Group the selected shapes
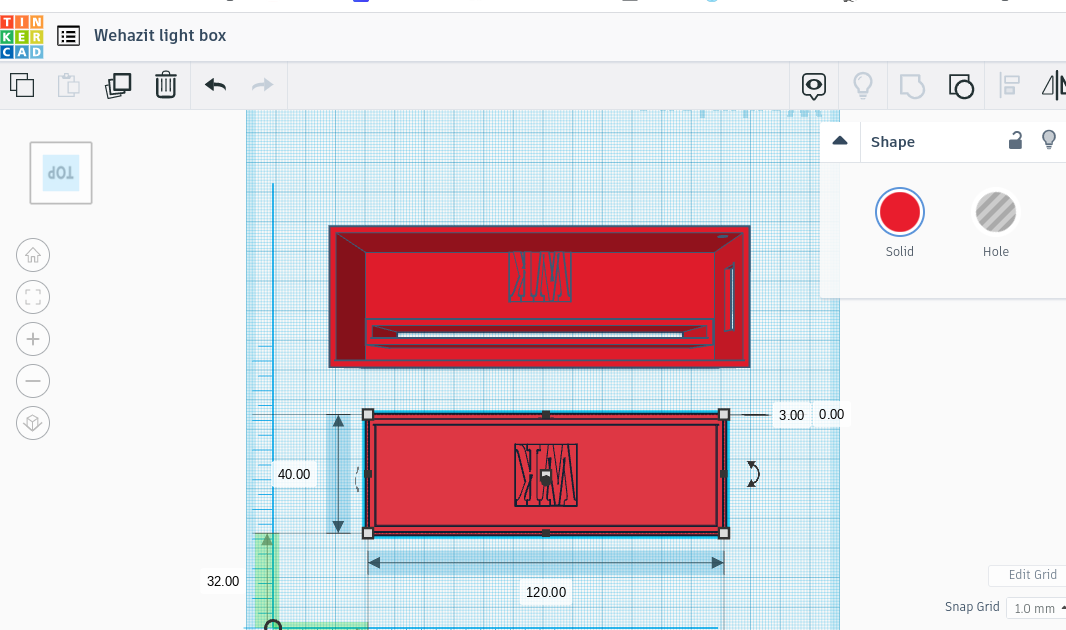This screenshot has width=1066, height=630. [912, 86]
